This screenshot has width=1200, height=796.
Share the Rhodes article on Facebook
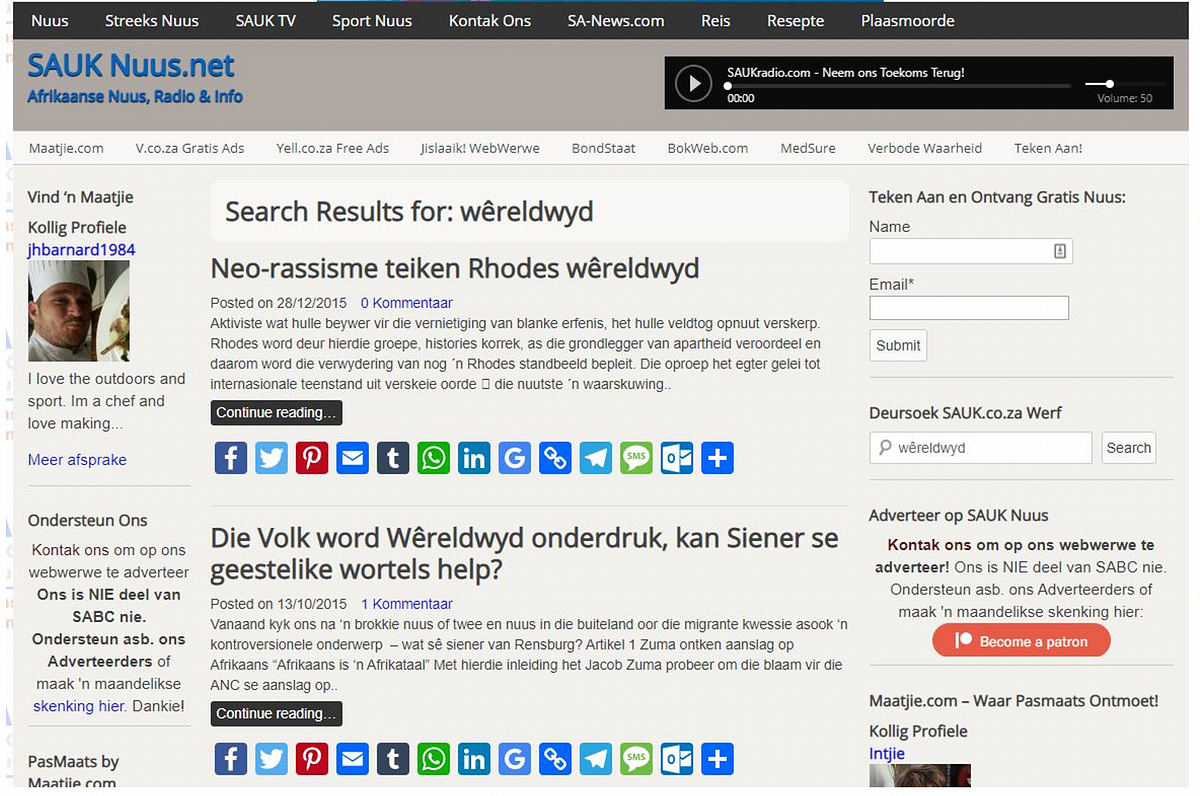[x=231, y=458]
